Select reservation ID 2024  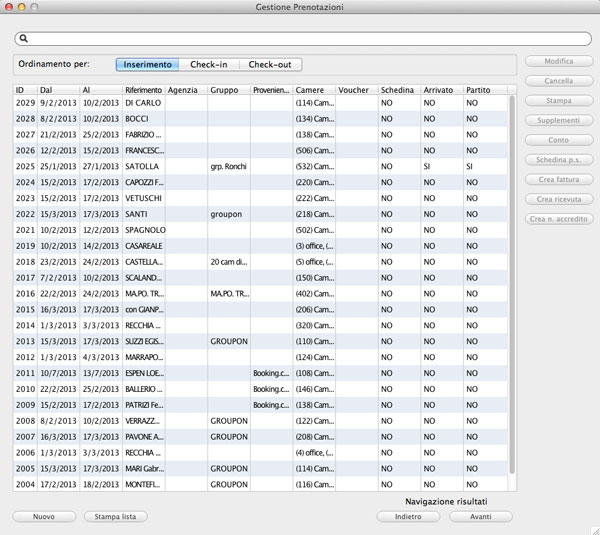[x=25, y=183]
